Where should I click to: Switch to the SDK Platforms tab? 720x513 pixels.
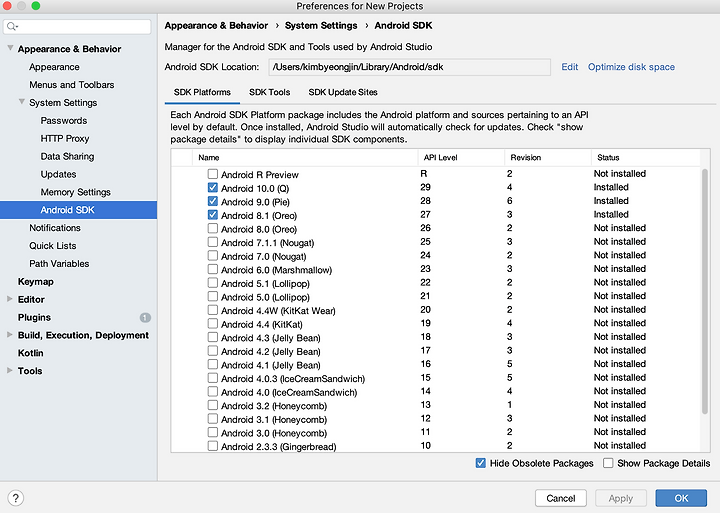click(202, 92)
